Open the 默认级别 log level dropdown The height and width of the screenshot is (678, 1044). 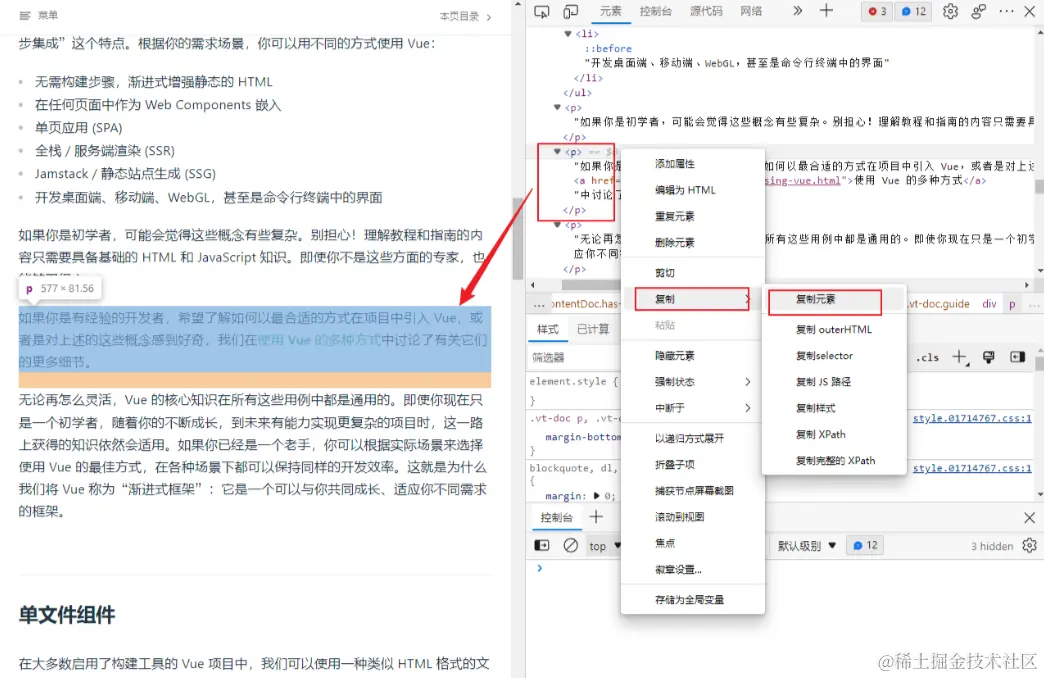806,546
